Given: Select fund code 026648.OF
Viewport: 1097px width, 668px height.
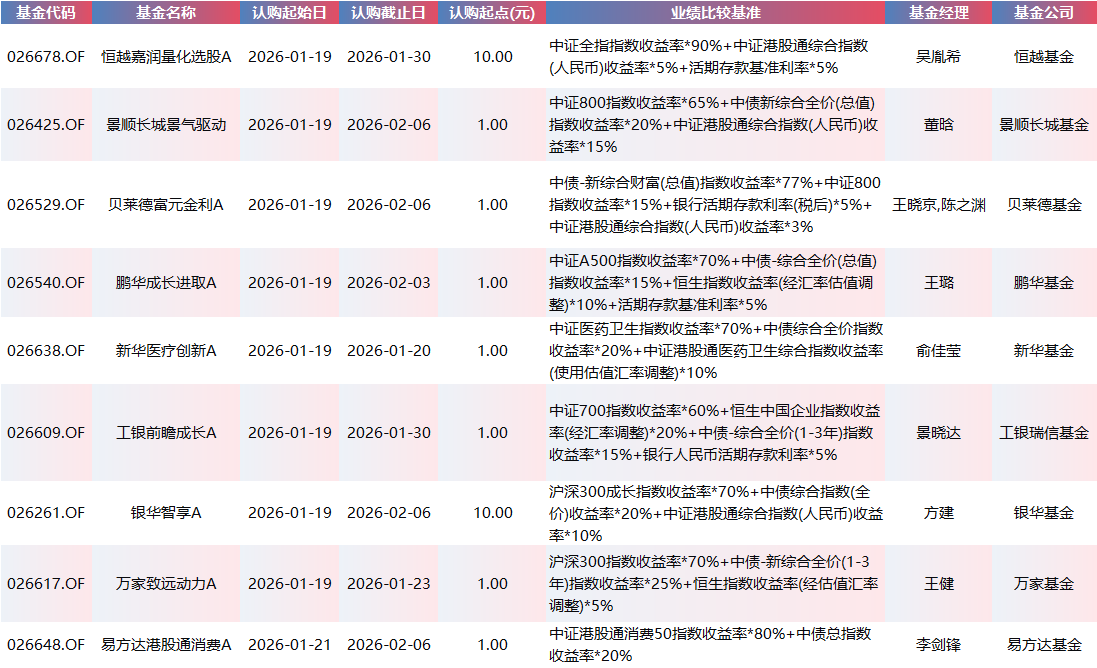Looking at the screenshot, I should click(45, 645).
